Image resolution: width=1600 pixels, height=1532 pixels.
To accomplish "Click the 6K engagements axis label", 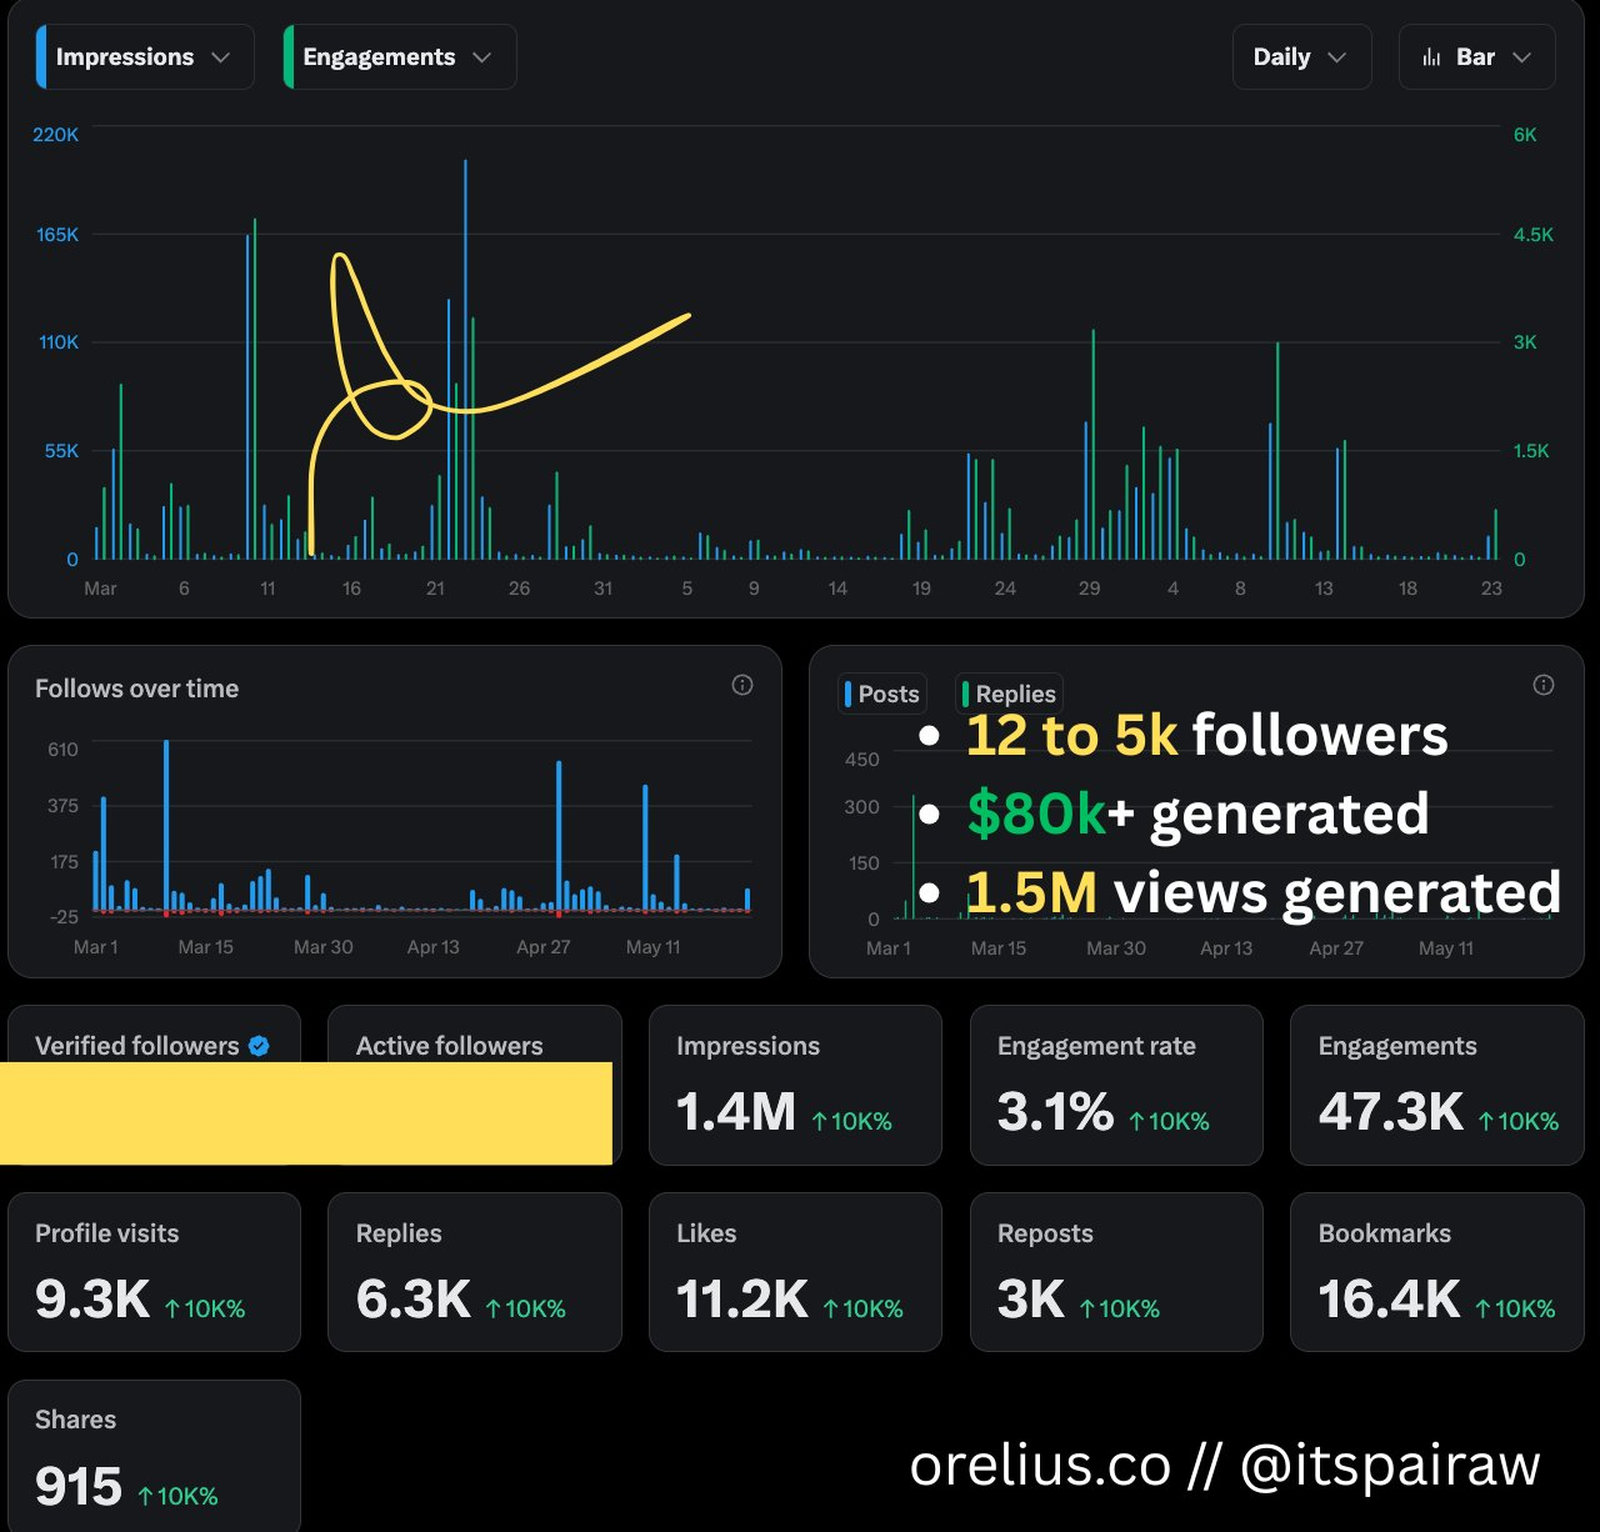I will pyautogui.click(x=1525, y=135).
